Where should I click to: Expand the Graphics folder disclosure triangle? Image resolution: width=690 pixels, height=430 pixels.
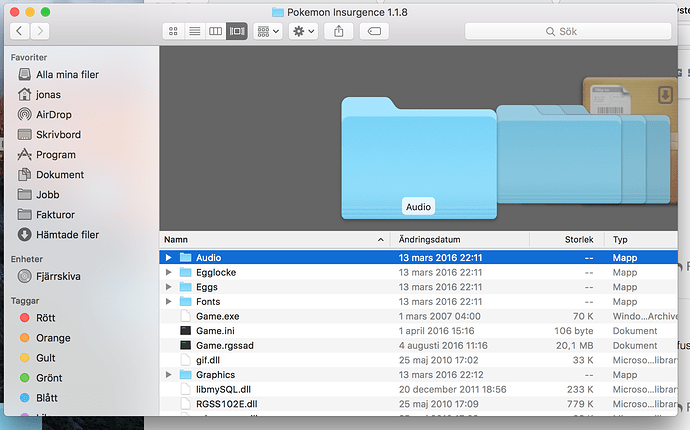[168, 375]
